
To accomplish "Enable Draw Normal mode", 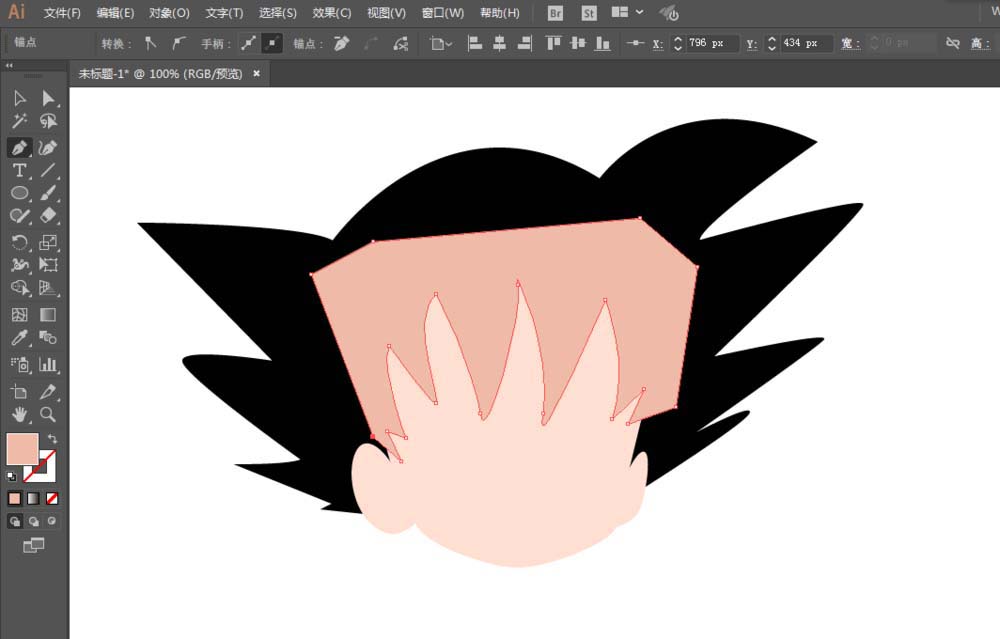I will coord(14,522).
